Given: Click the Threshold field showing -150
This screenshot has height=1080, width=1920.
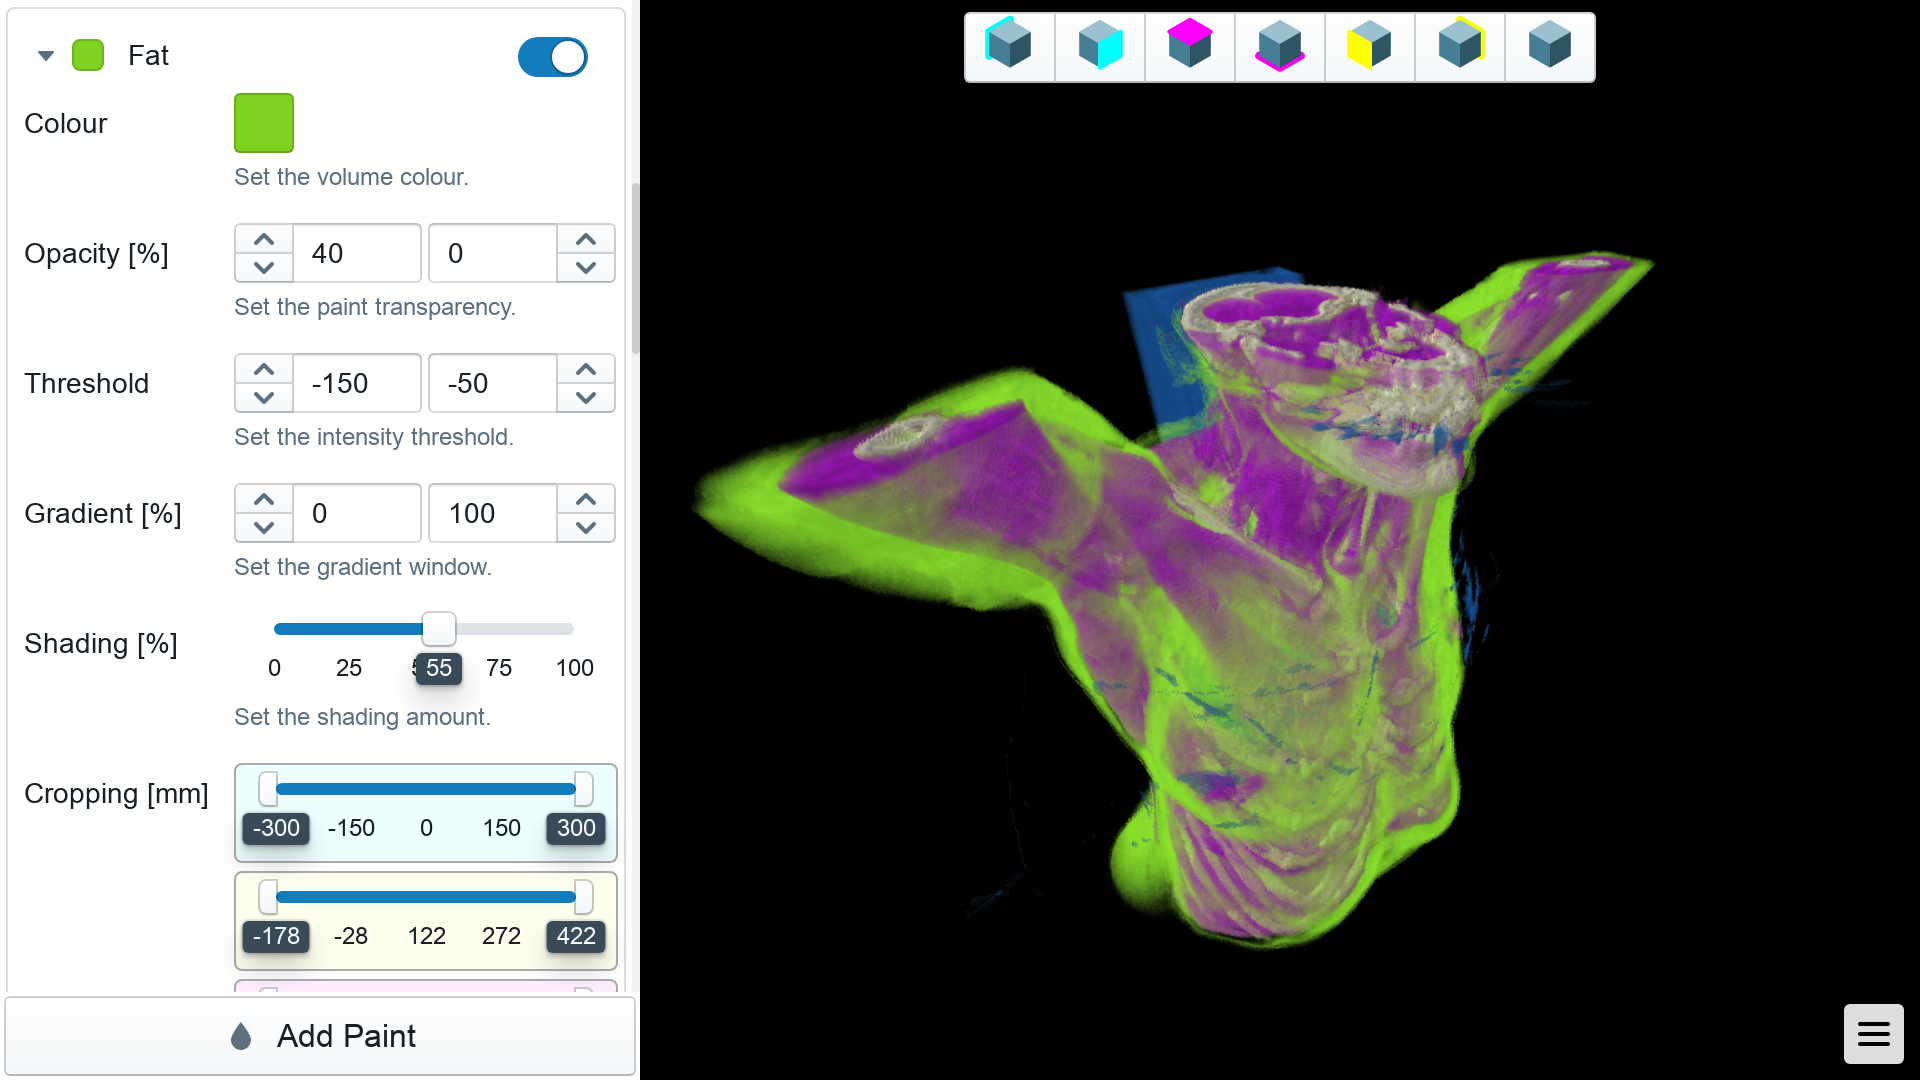Looking at the screenshot, I should click(357, 383).
